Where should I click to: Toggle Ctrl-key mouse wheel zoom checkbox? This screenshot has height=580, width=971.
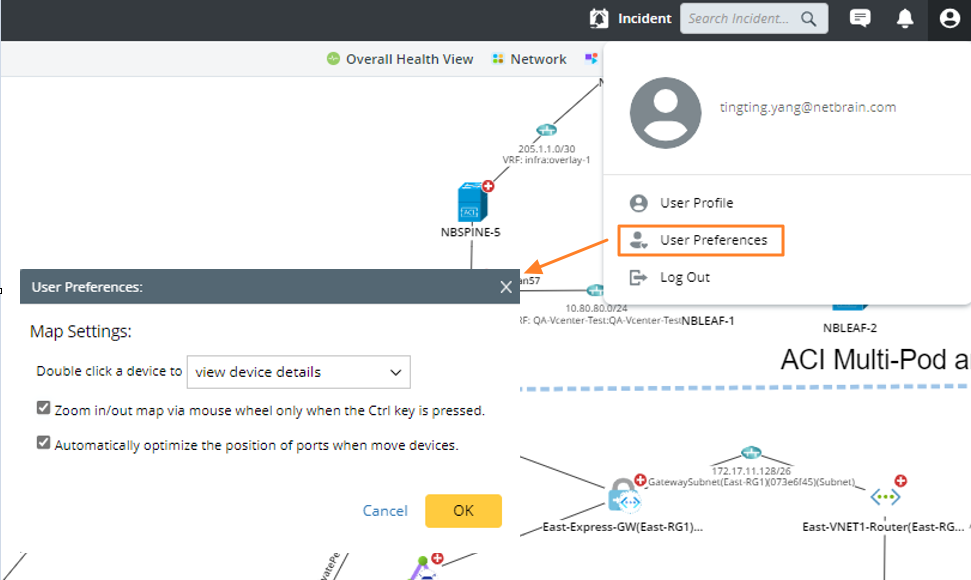point(43,408)
